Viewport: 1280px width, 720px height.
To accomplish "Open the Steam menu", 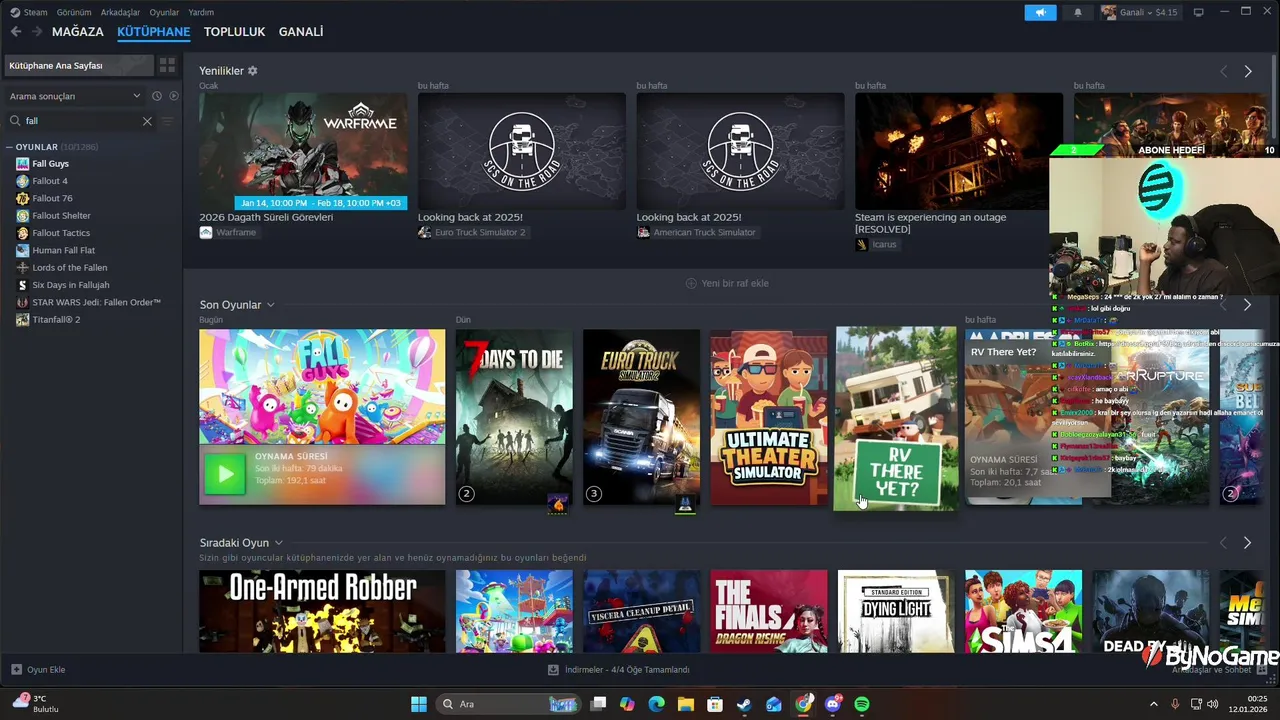I will point(29,12).
